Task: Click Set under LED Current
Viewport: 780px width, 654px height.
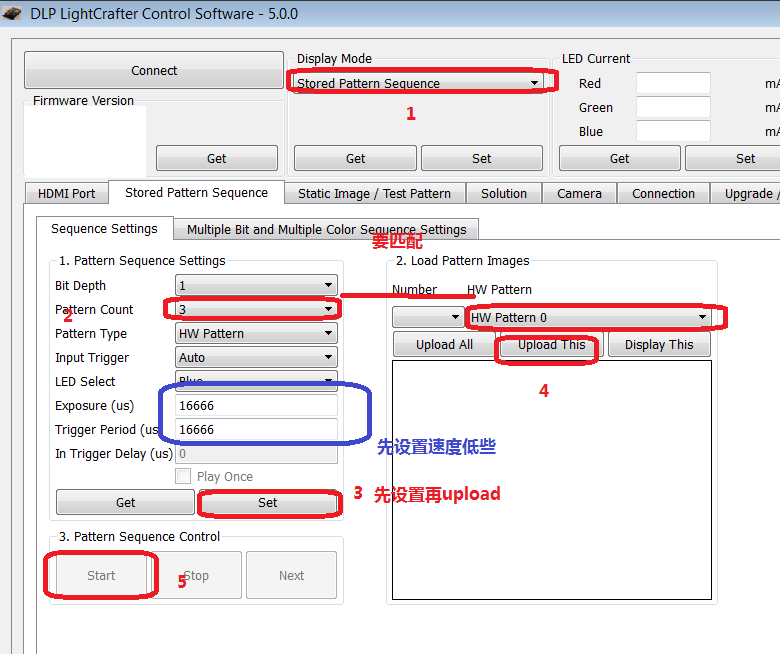Action: click(x=733, y=158)
